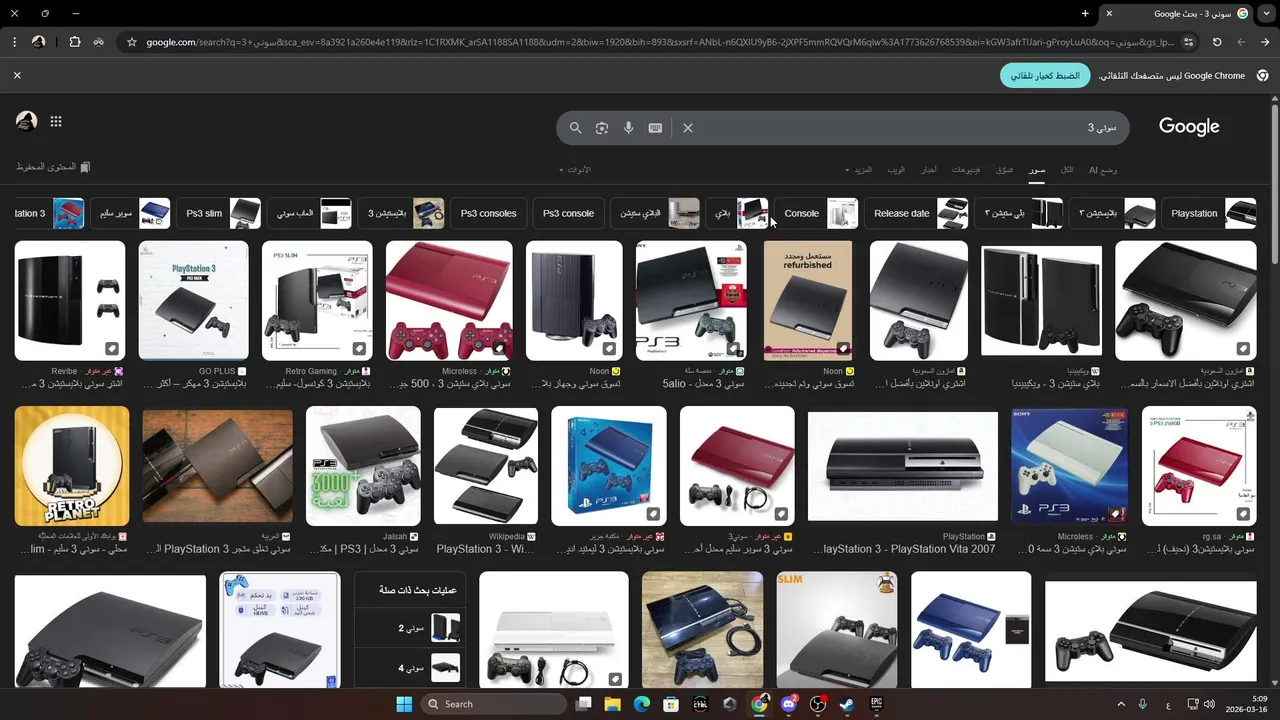
Task: Open OBS Studio from taskbar
Action: pyautogui.click(x=818, y=704)
